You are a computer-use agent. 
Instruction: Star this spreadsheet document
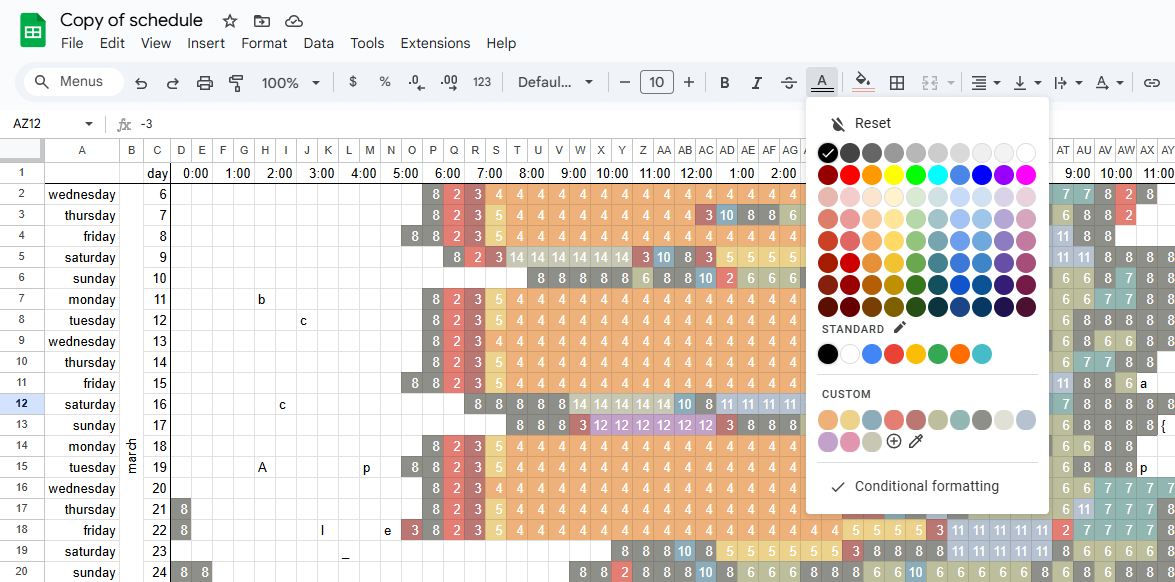point(230,21)
